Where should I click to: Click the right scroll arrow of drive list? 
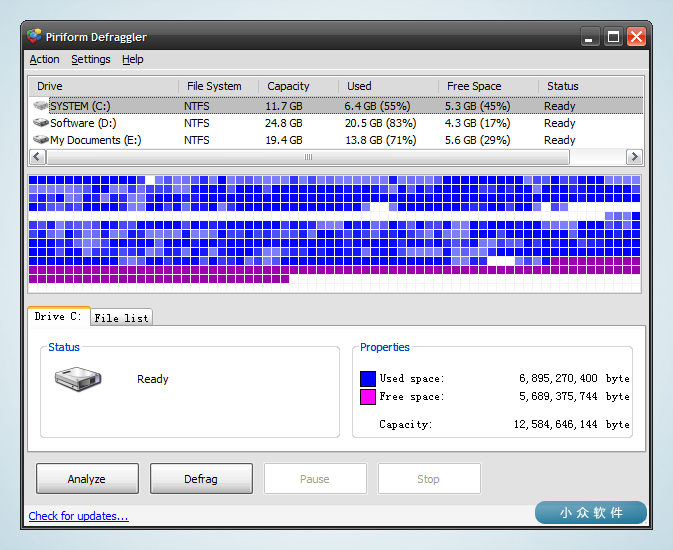tap(634, 157)
